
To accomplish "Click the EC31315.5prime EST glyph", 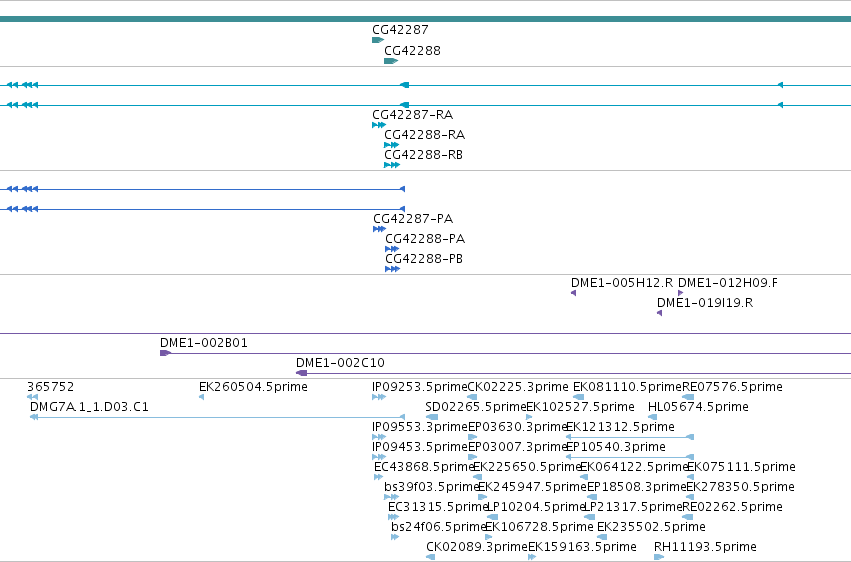I will tap(393, 517).
